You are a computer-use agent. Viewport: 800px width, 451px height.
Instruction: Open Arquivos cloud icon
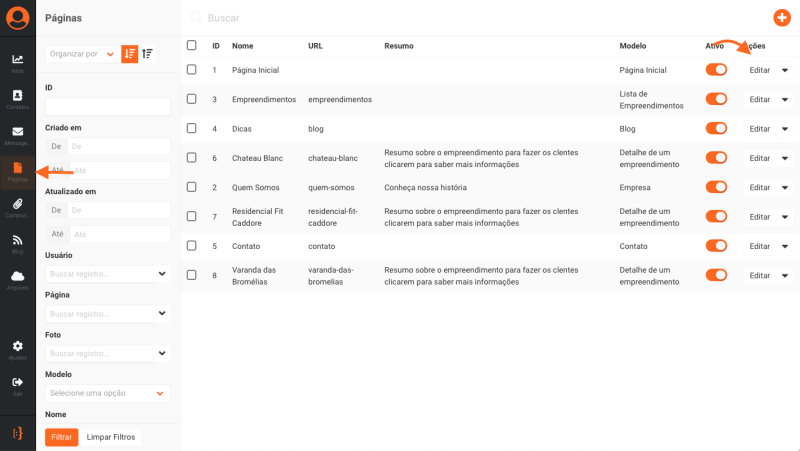point(18,277)
